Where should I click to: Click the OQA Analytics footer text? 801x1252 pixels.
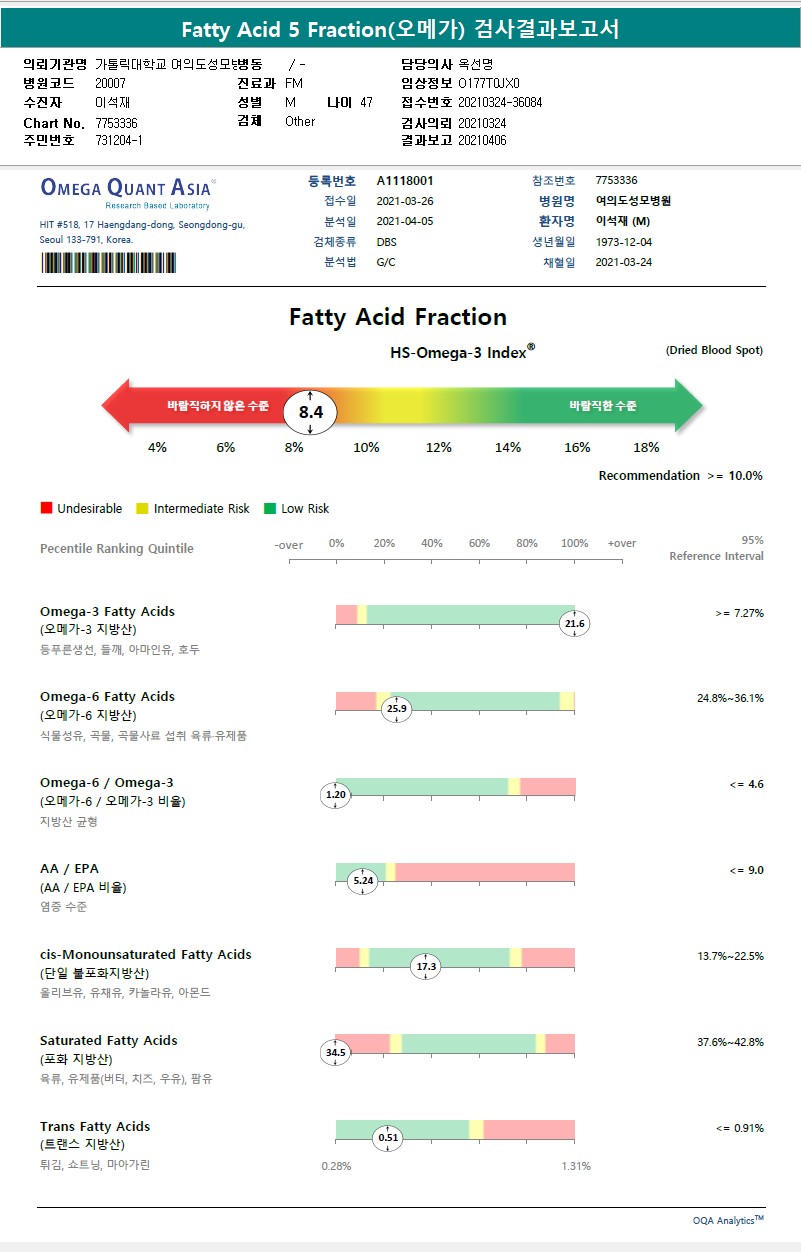pyautogui.click(x=728, y=1220)
